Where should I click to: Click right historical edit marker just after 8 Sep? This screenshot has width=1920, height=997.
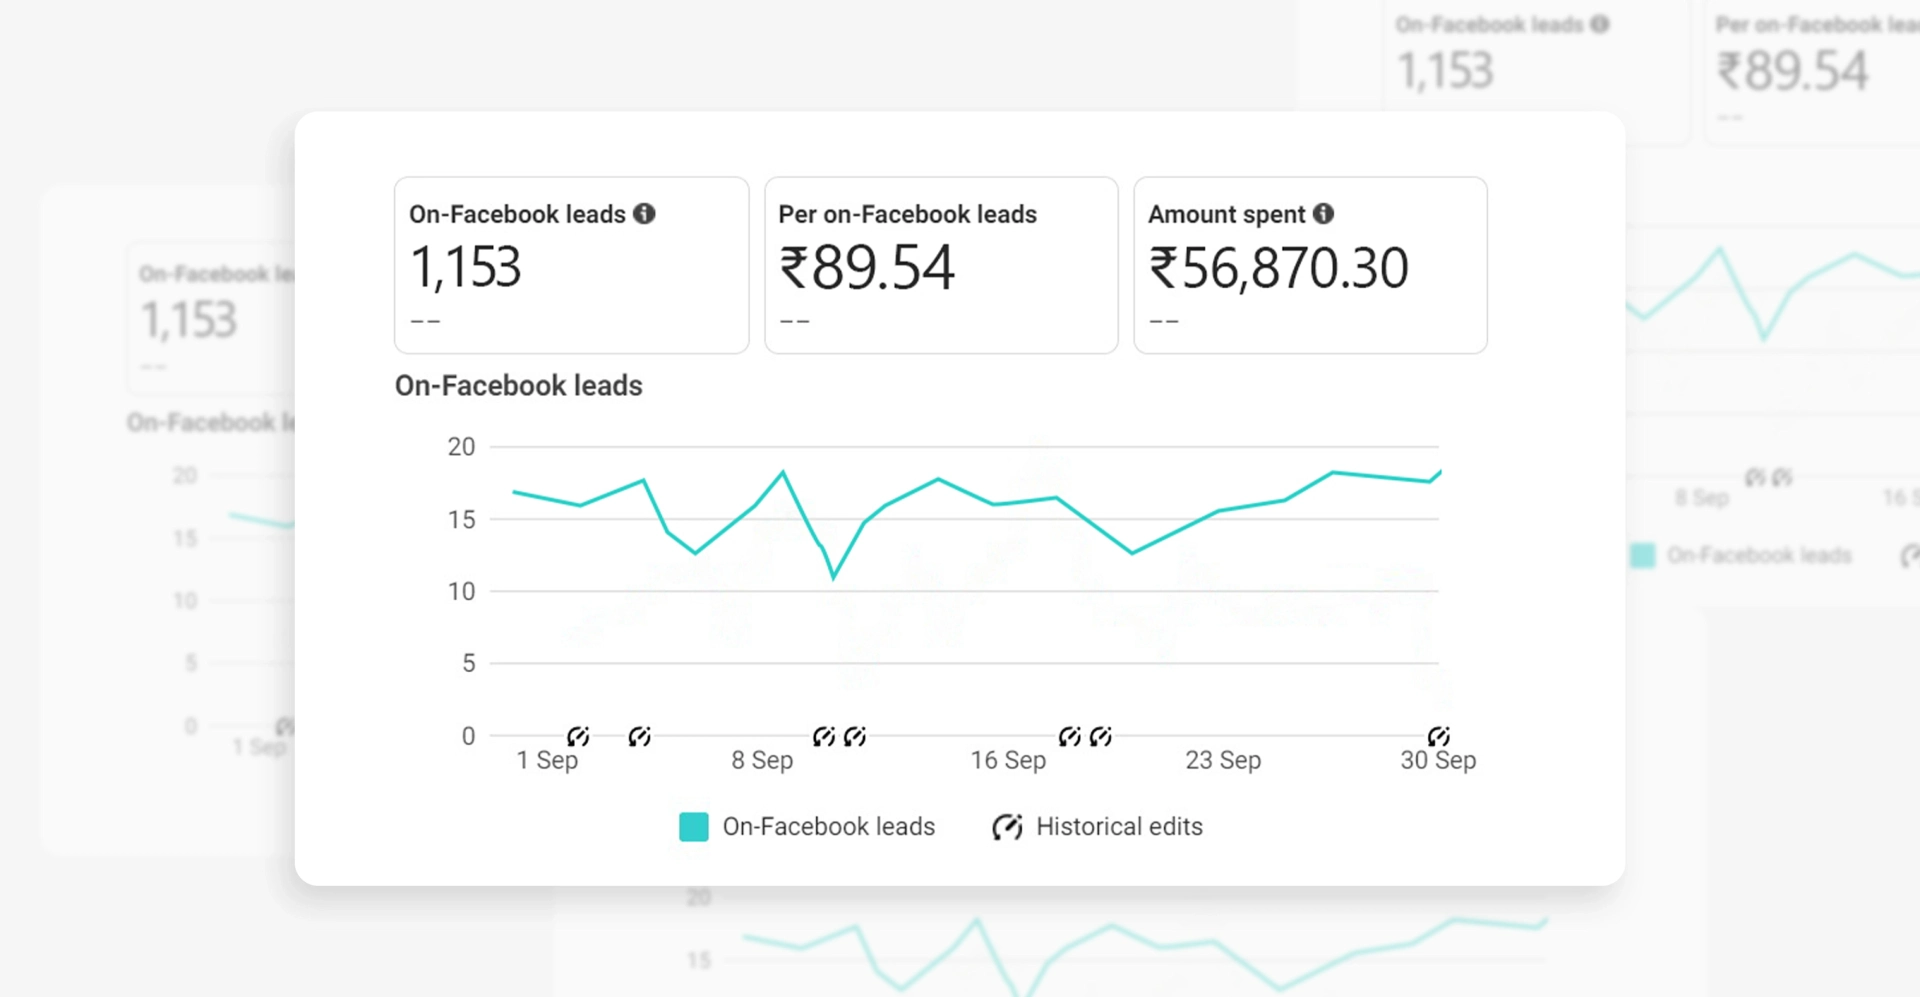click(855, 737)
